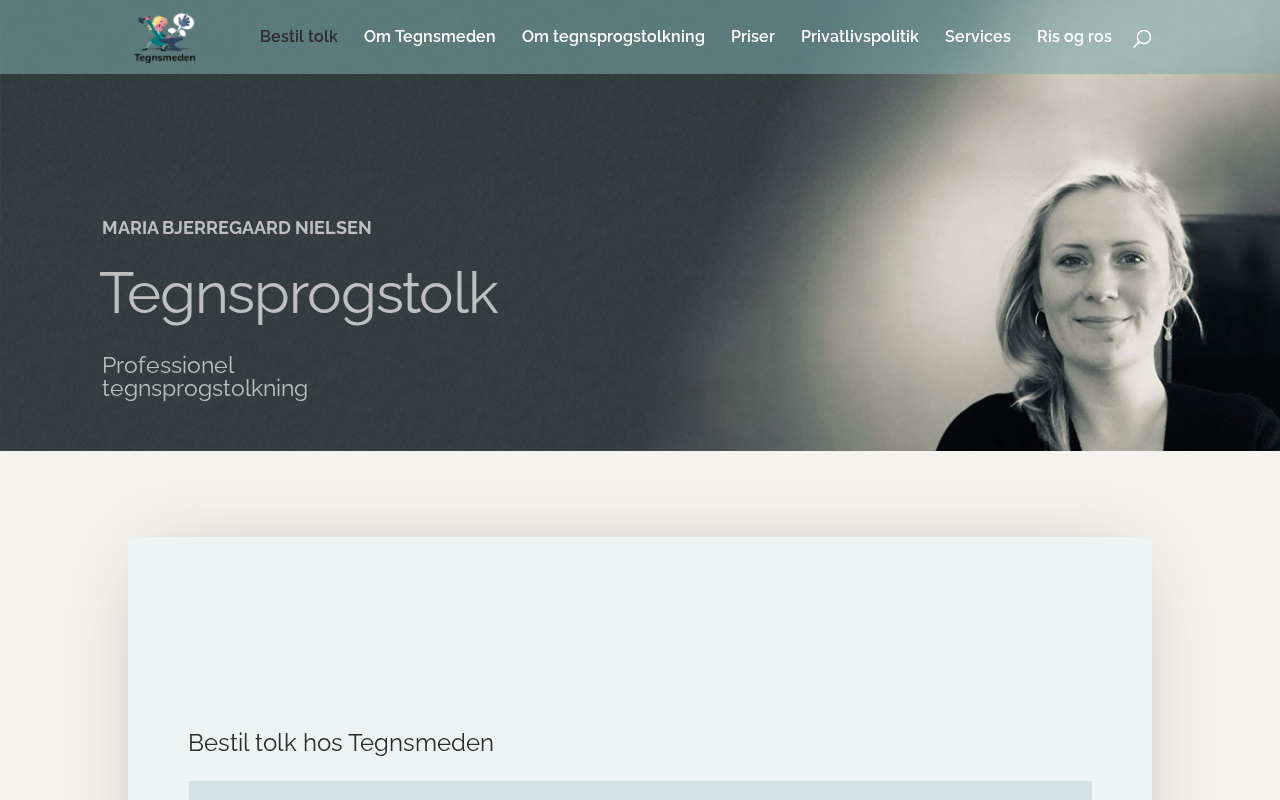This screenshot has width=1280, height=800.
Task: Open the Ris og ros page
Action: 1074,37
